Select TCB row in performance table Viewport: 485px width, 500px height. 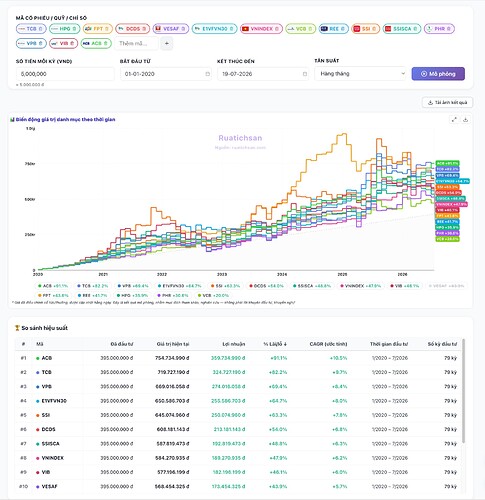coord(238,372)
